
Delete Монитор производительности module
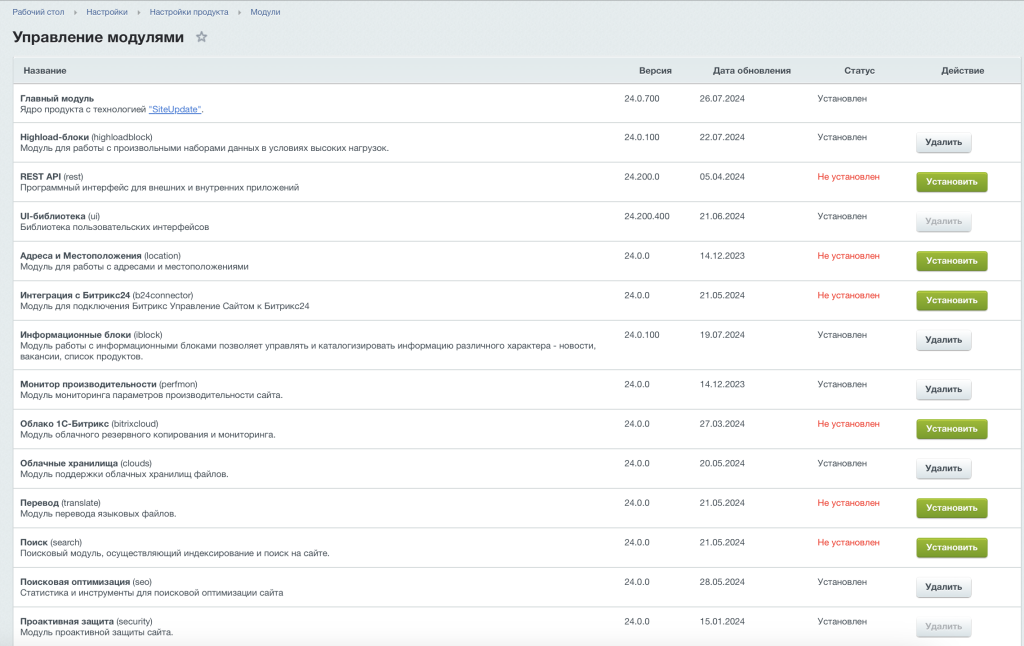point(944,389)
